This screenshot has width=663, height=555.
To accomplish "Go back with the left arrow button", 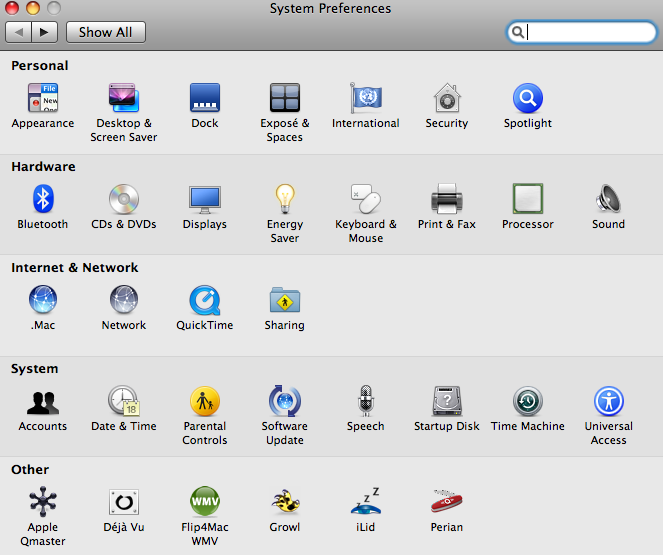I will click(19, 32).
